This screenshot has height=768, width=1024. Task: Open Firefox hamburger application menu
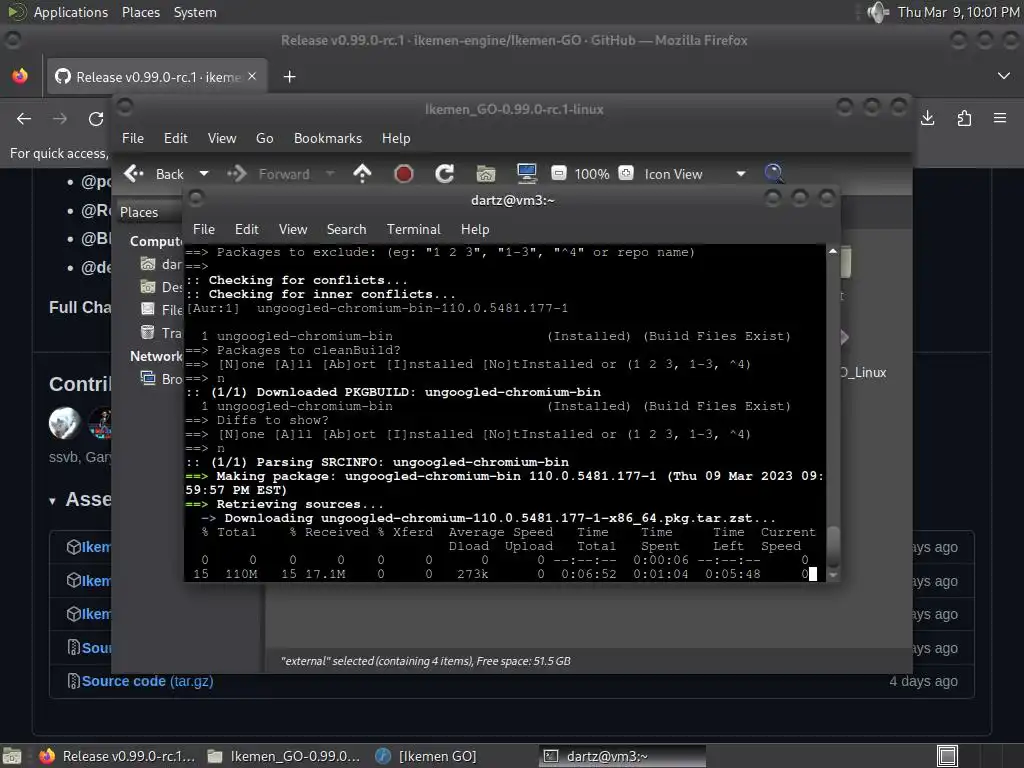point(1000,118)
